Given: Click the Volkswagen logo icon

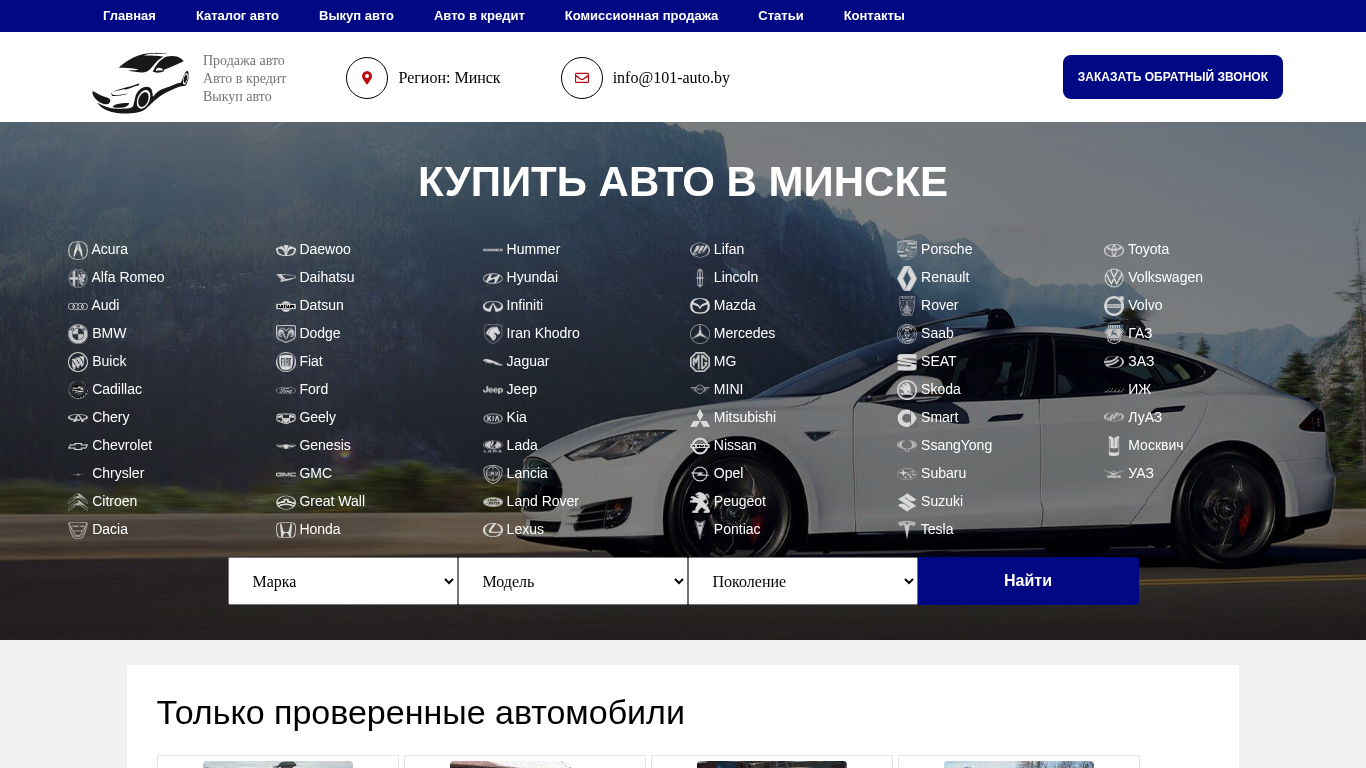Looking at the screenshot, I should (1113, 278).
